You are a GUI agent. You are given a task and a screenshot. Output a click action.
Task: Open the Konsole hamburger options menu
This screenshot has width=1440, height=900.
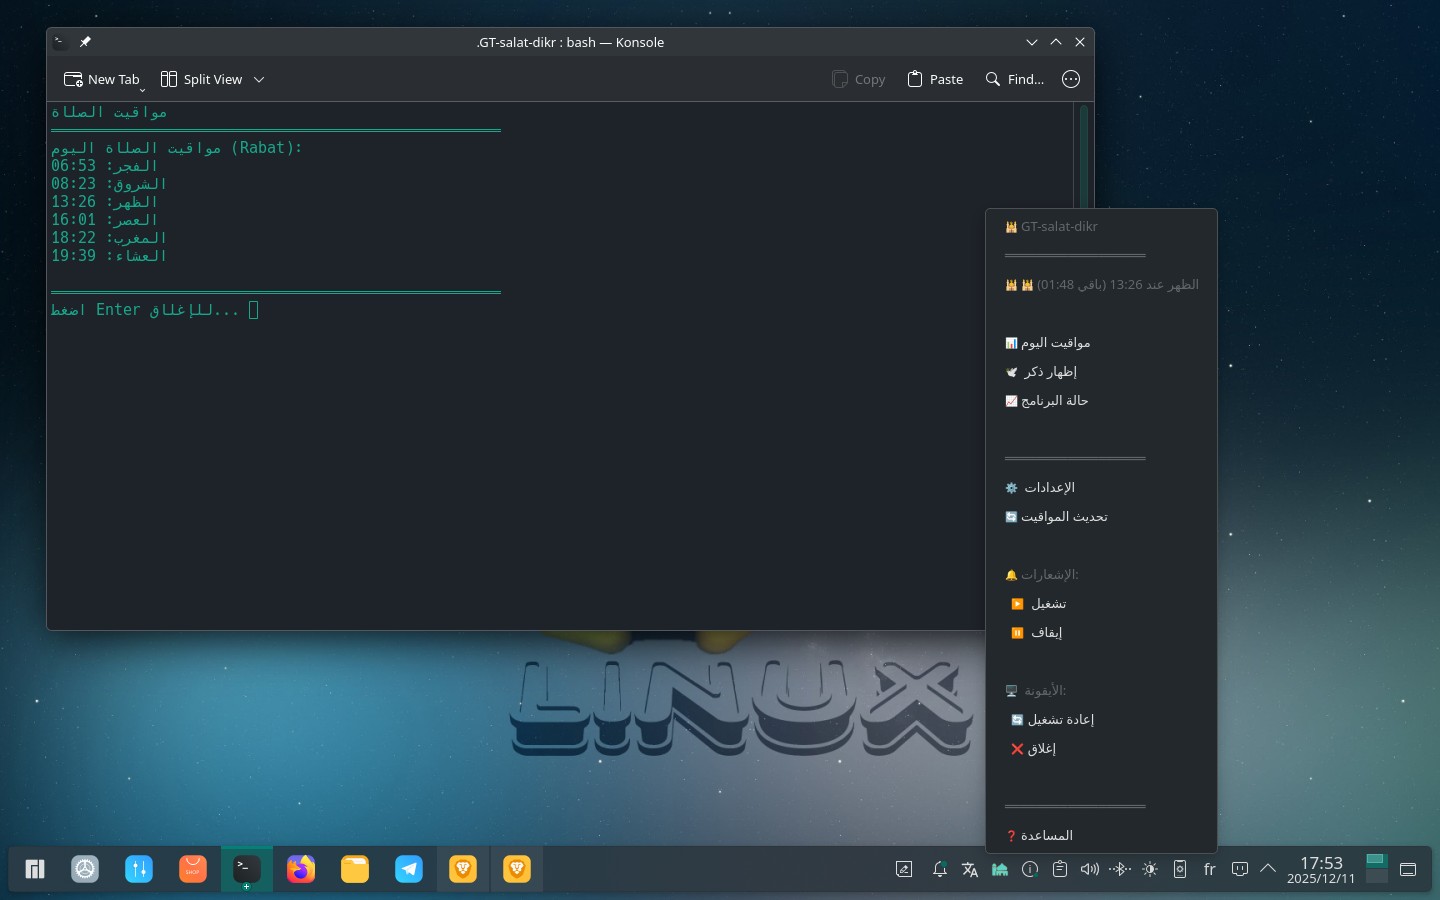1071,79
